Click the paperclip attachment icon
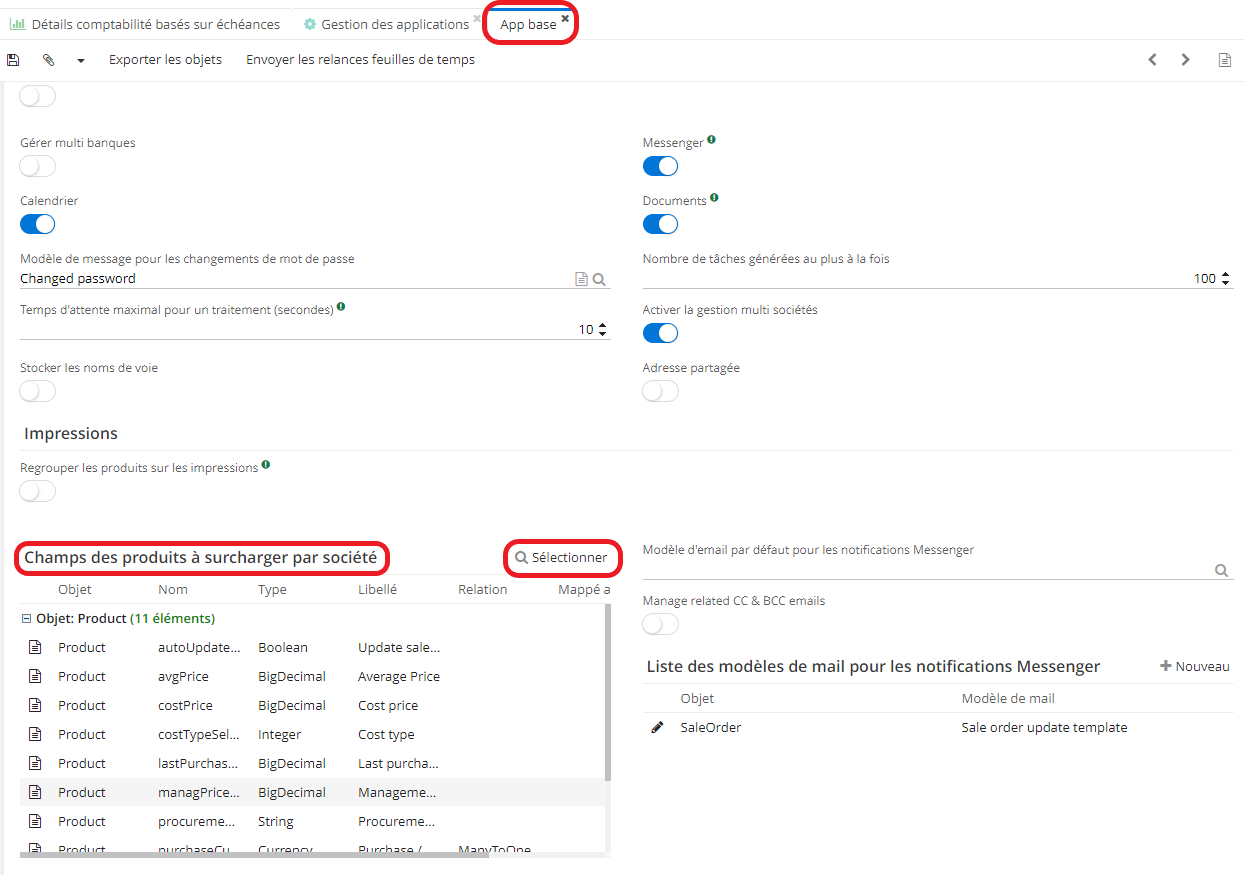The height and width of the screenshot is (875, 1244). [x=48, y=60]
